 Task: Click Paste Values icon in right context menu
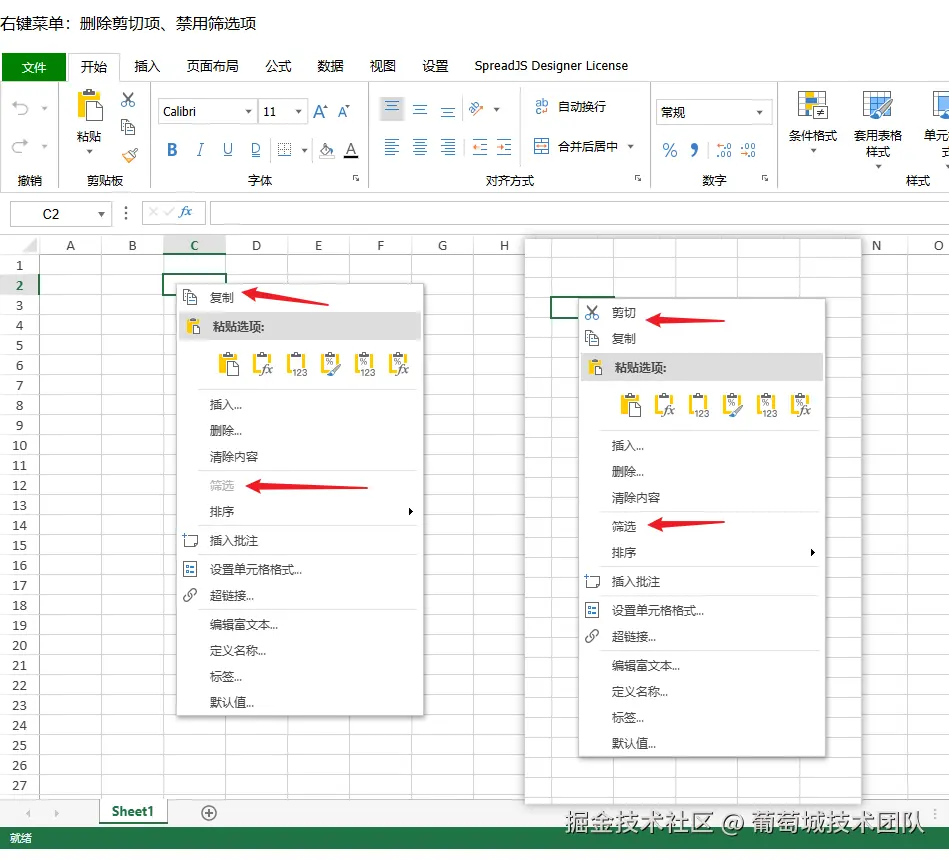(698, 405)
